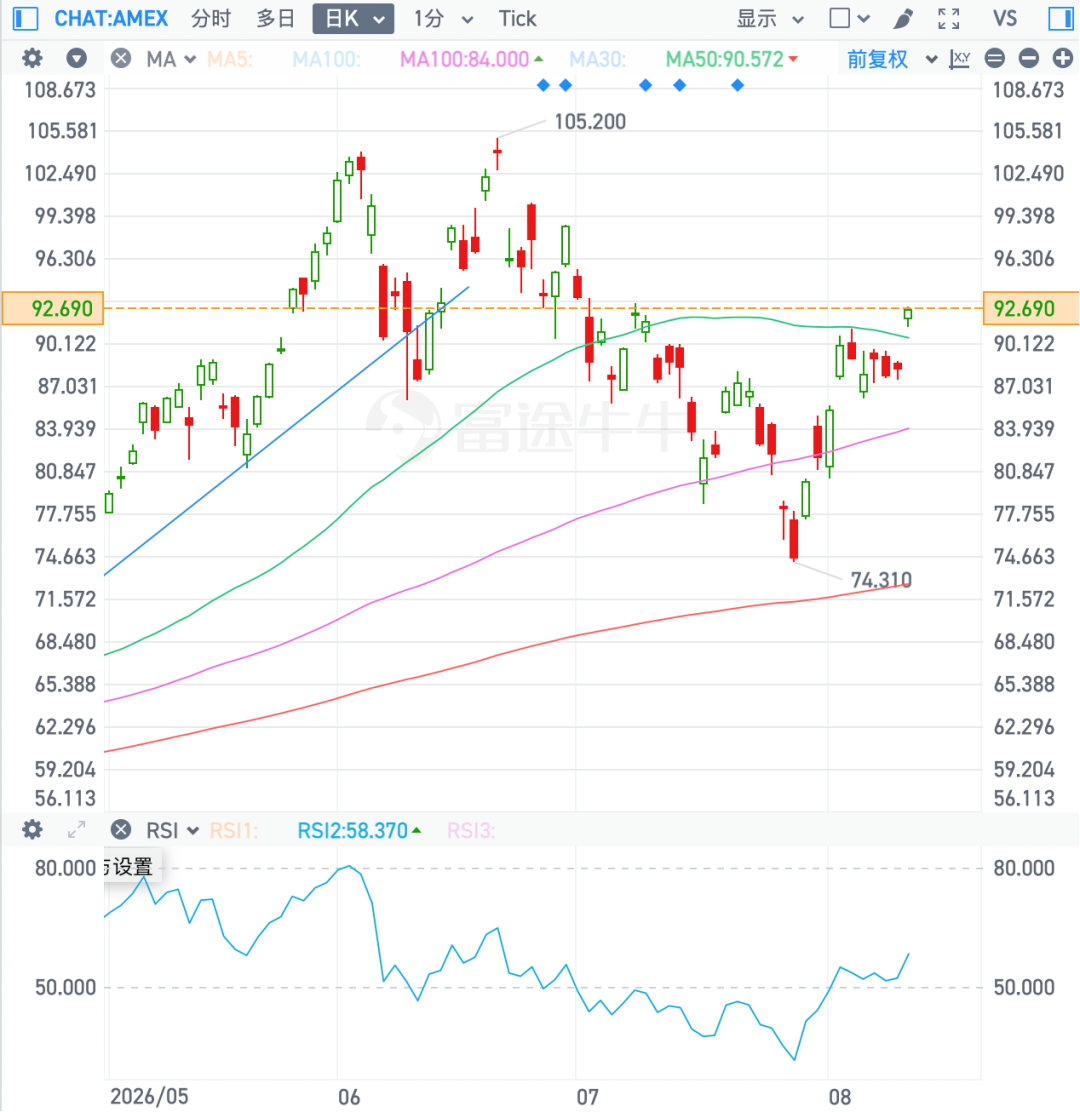
Task: Click the 105.200 high price label
Action: [x=589, y=121]
